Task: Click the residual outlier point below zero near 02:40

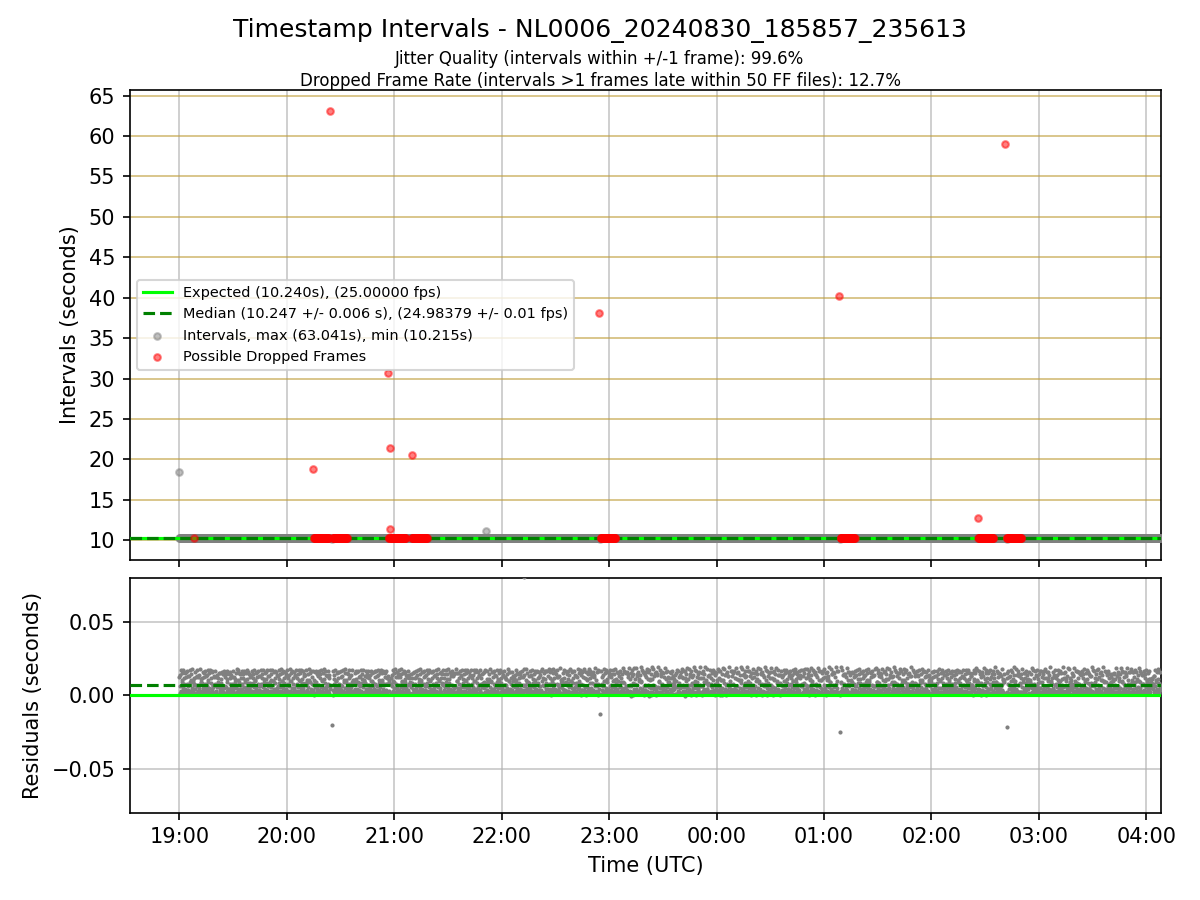Action: (1007, 727)
